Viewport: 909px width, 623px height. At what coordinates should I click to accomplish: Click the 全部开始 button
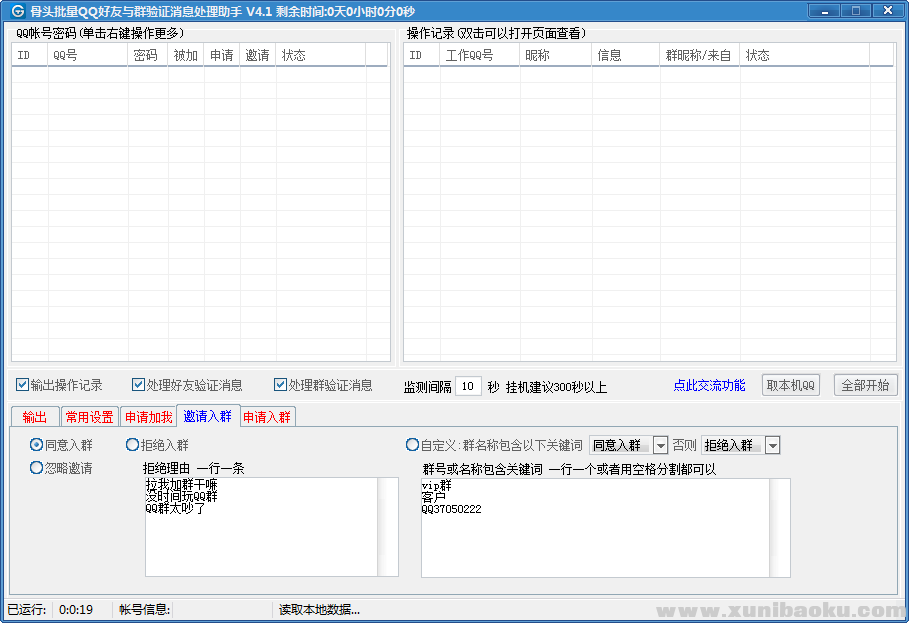[865, 385]
